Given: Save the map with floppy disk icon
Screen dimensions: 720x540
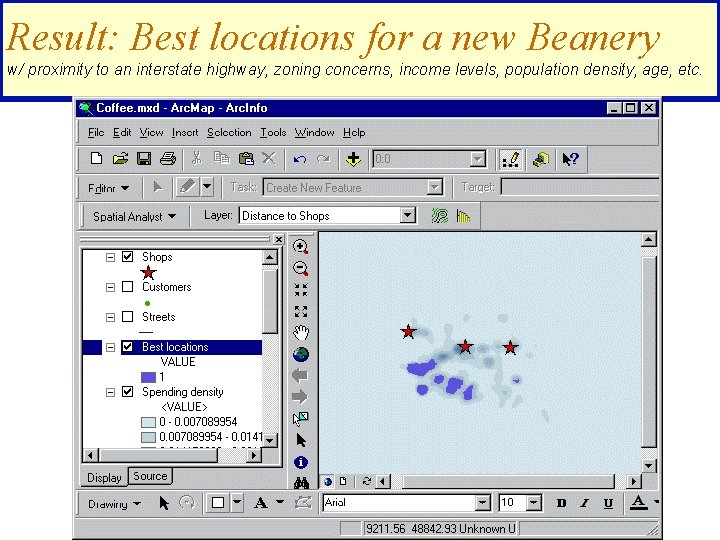Looking at the screenshot, I should (144, 159).
